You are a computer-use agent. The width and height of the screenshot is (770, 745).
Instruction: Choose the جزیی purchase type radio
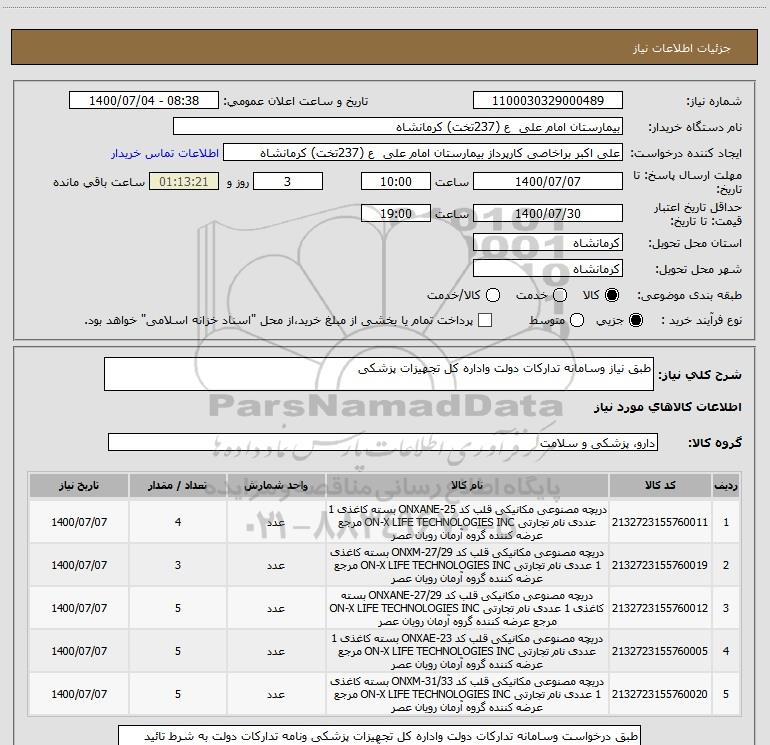click(x=635, y=320)
